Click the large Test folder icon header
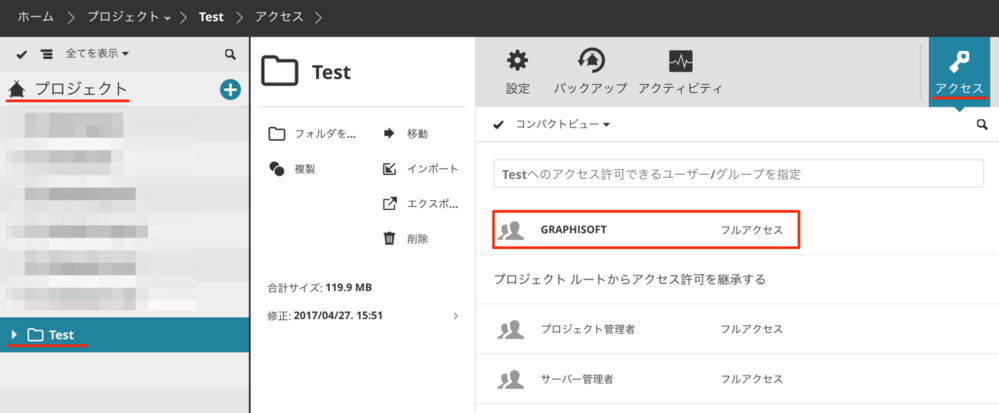The height and width of the screenshot is (413, 999). point(280,71)
